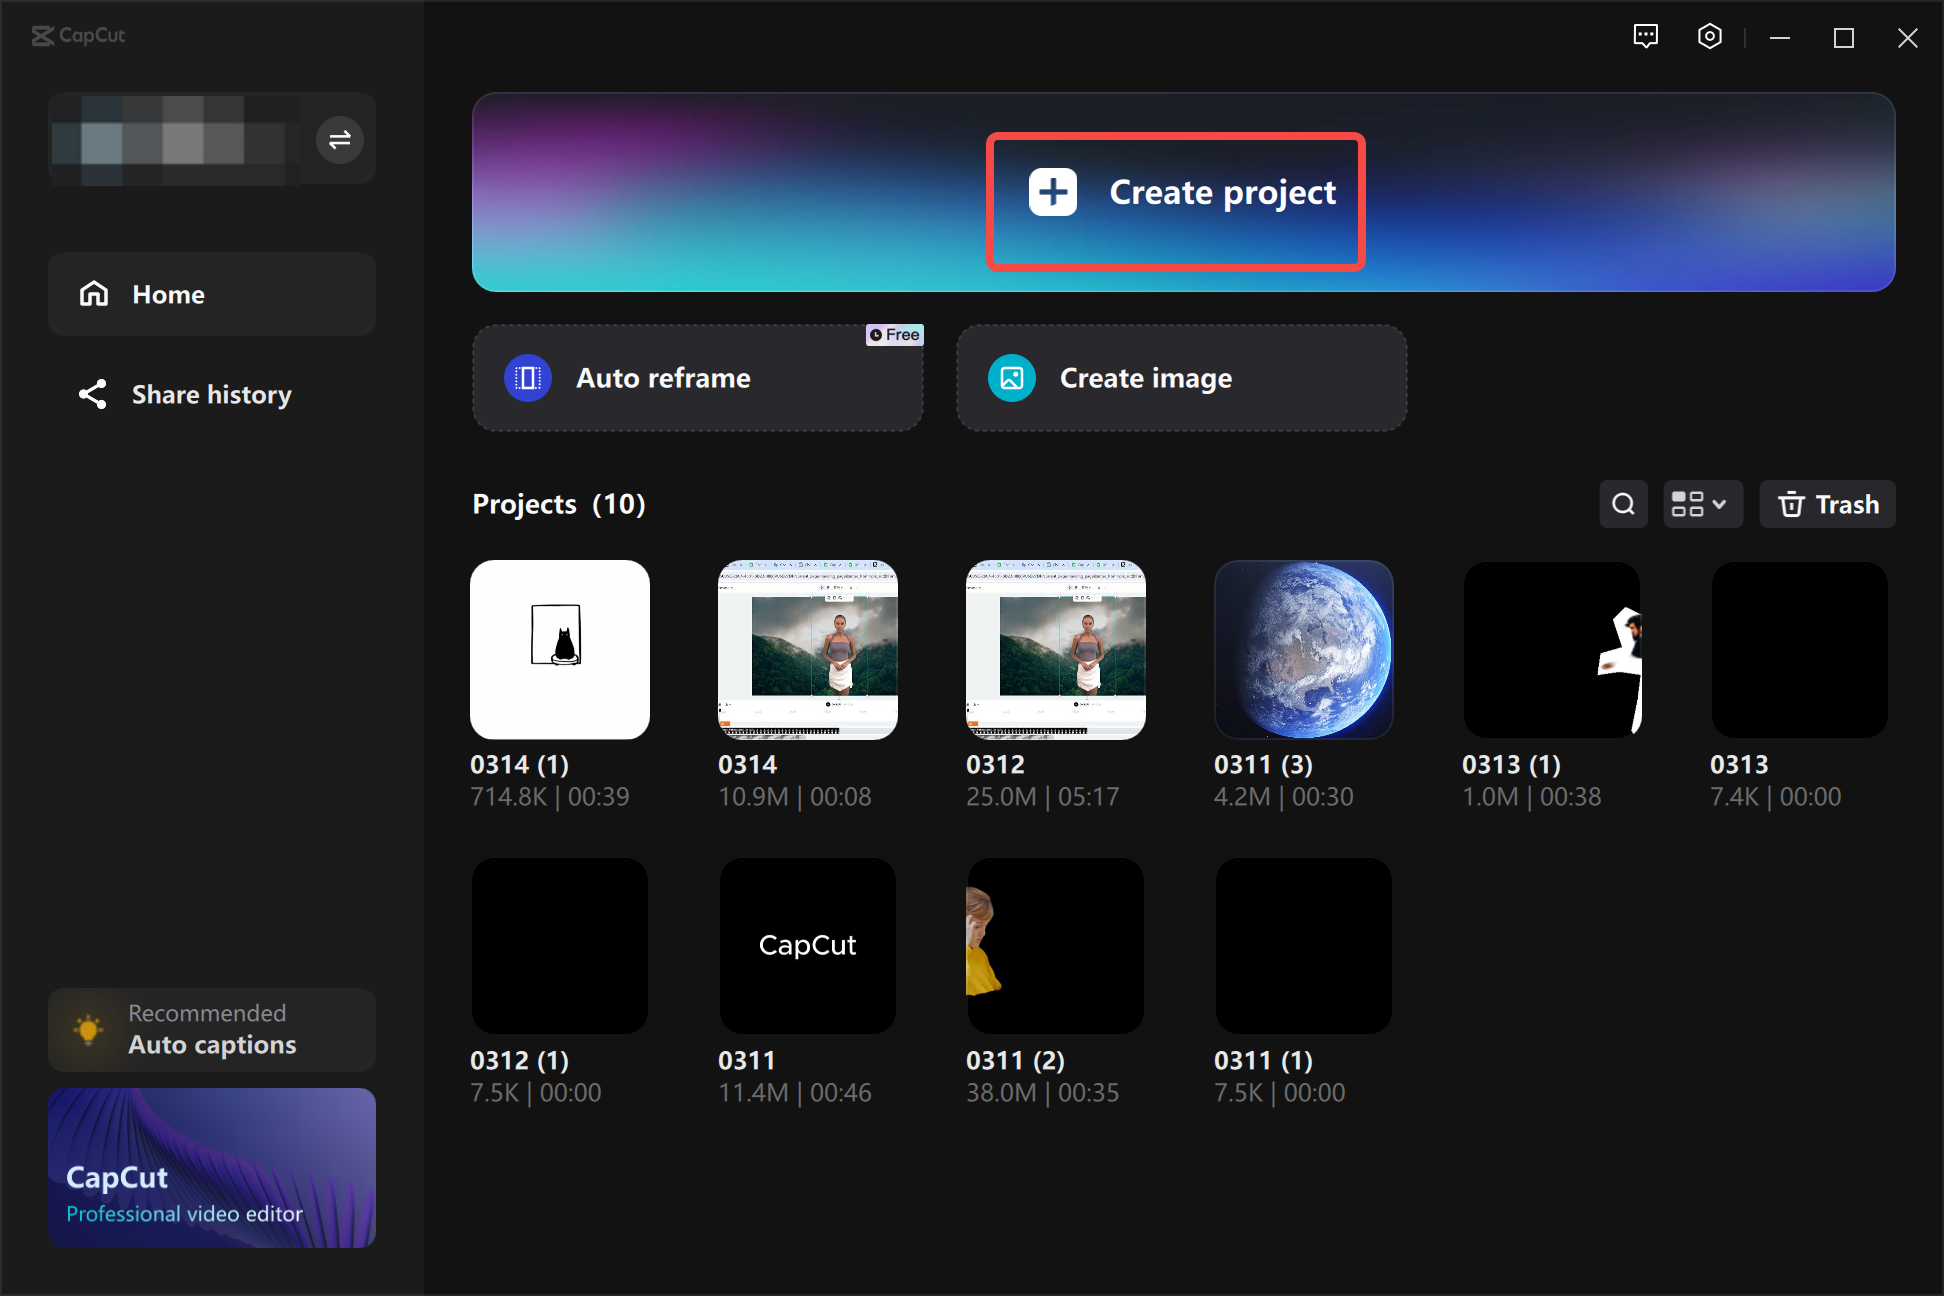
Task: Open the 0311 CapCut text project
Action: coord(807,946)
